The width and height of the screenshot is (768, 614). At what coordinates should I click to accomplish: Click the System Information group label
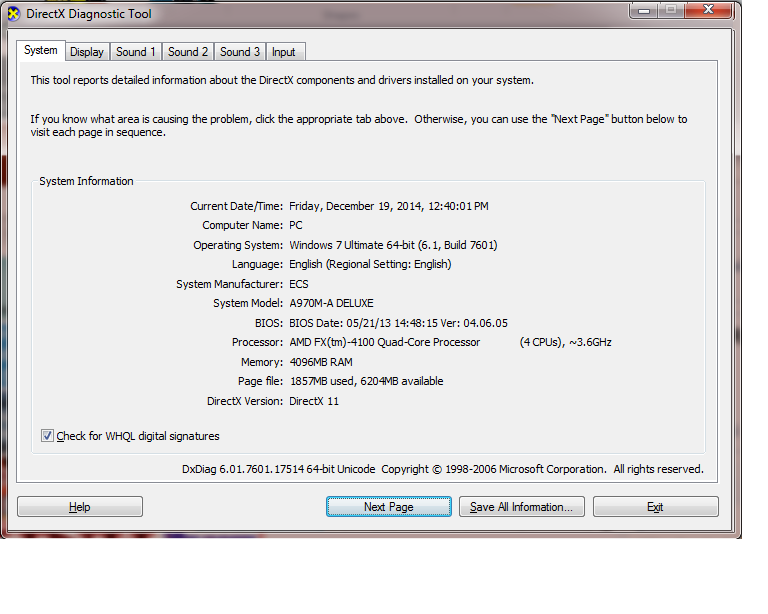(x=86, y=181)
